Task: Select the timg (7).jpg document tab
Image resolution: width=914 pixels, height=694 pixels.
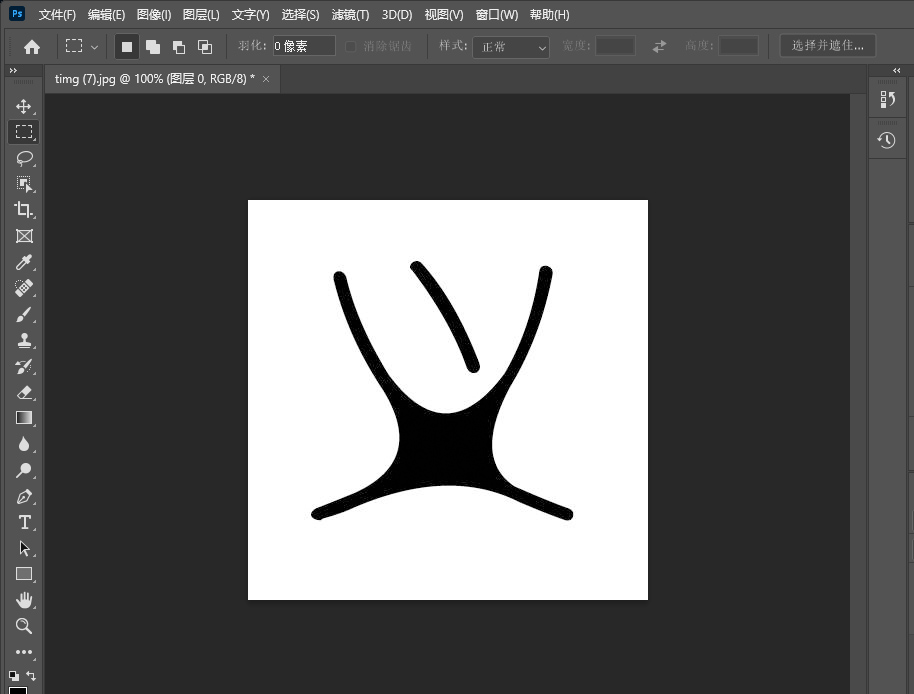Action: pyautogui.click(x=150, y=78)
